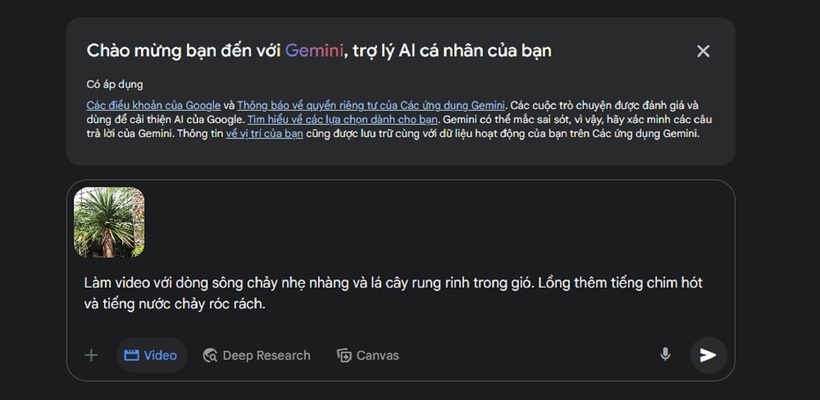
Task: Click the microphone voice input icon
Action: click(x=665, y=355)
